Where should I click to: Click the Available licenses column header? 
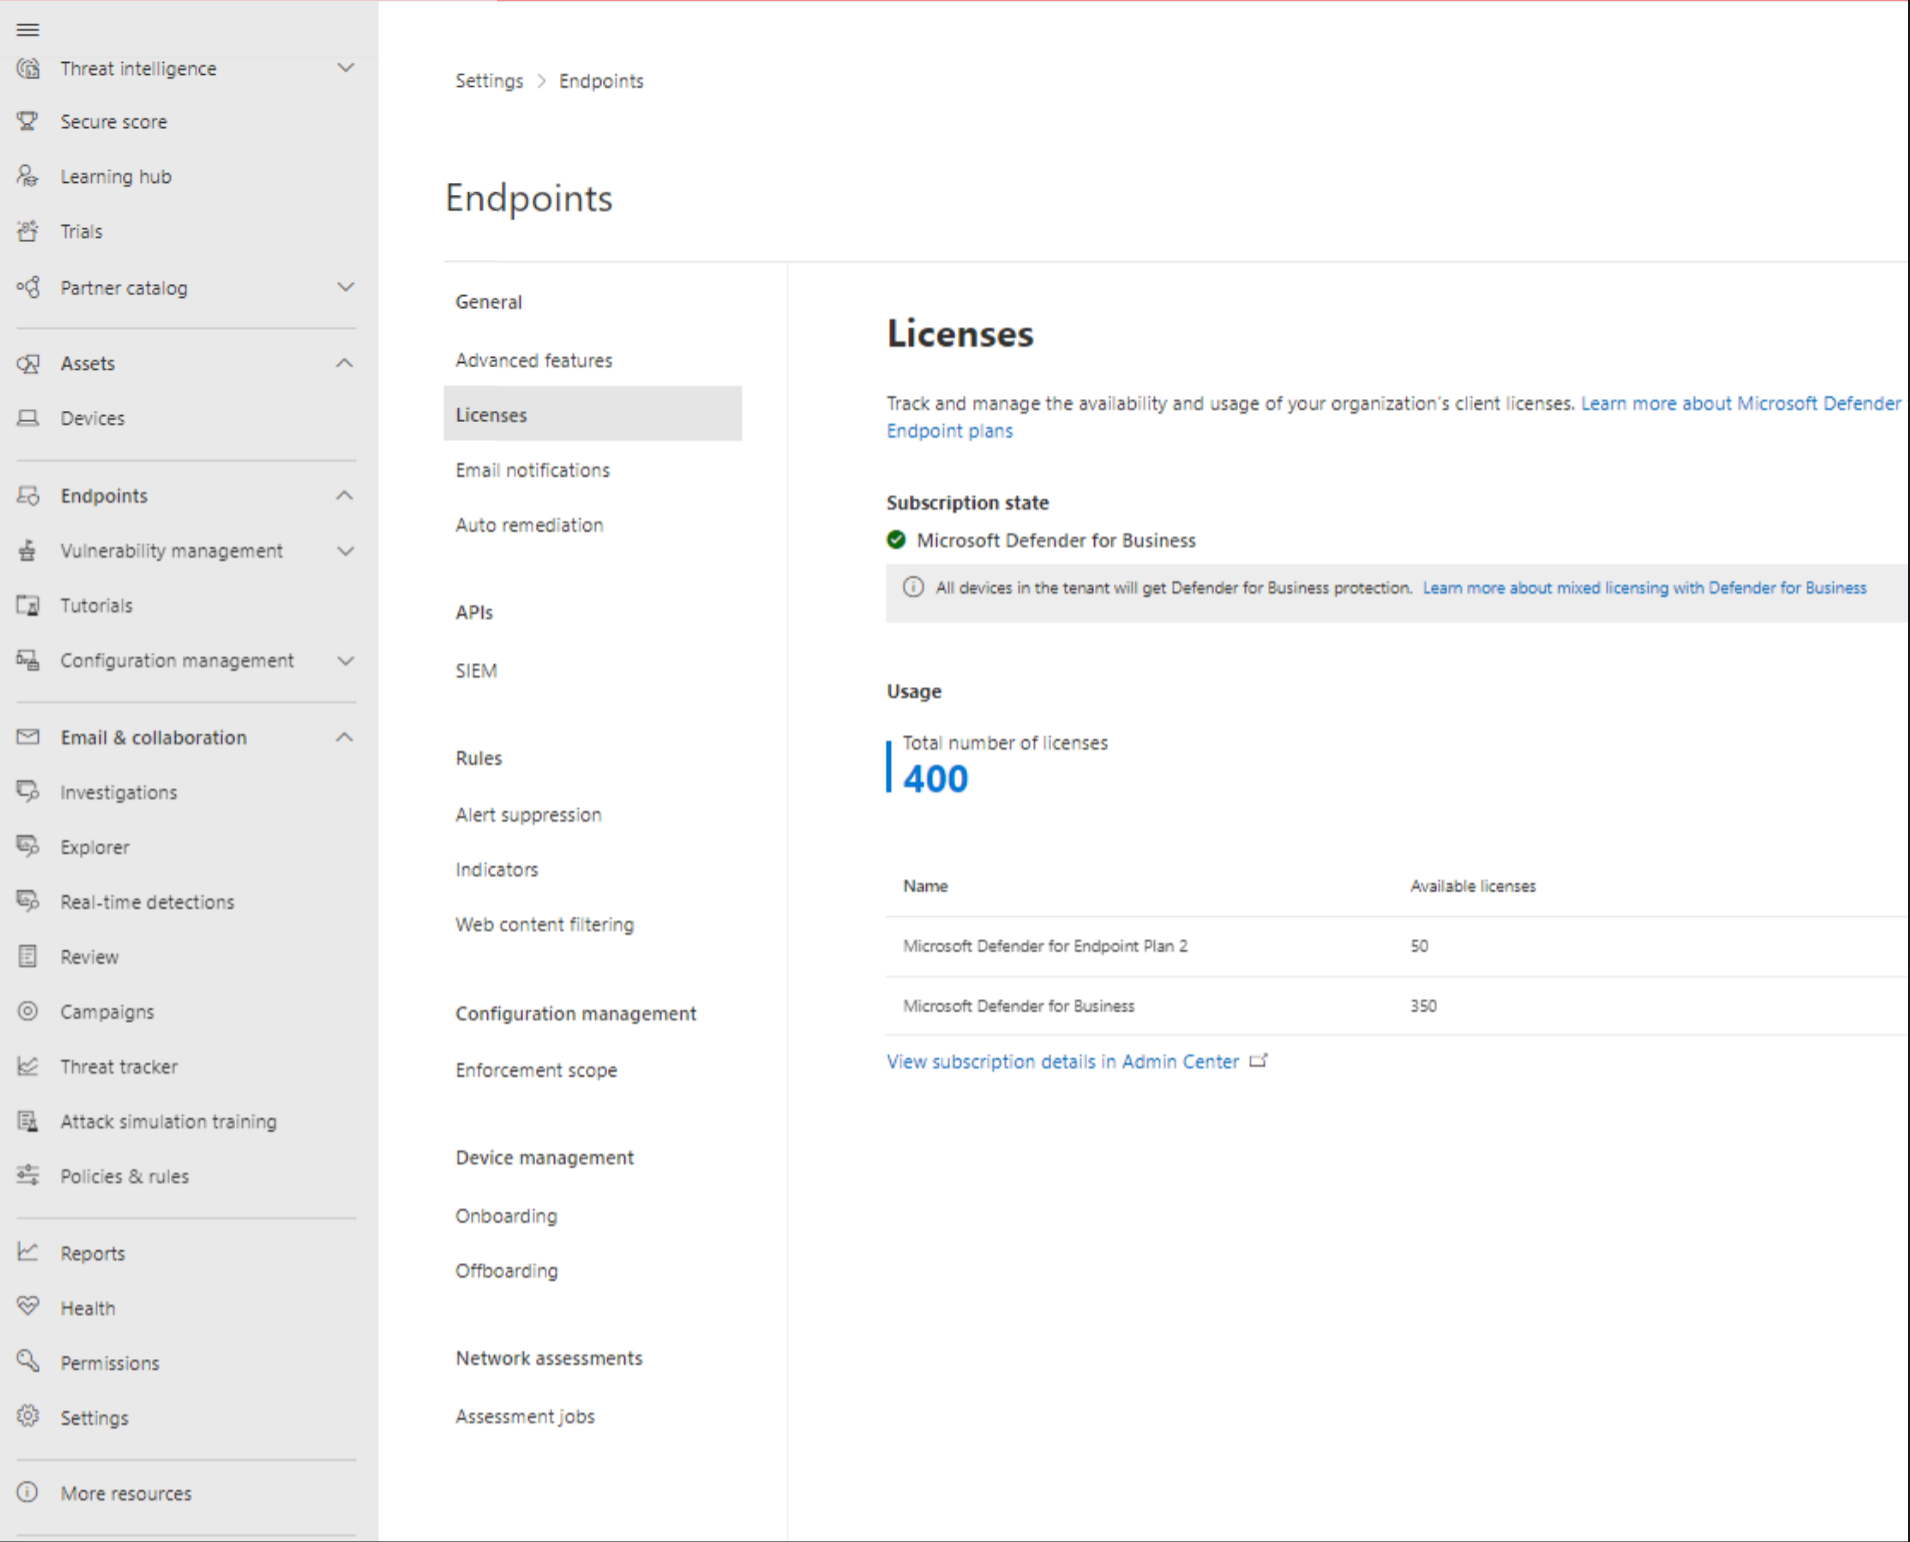[1472, 886]
